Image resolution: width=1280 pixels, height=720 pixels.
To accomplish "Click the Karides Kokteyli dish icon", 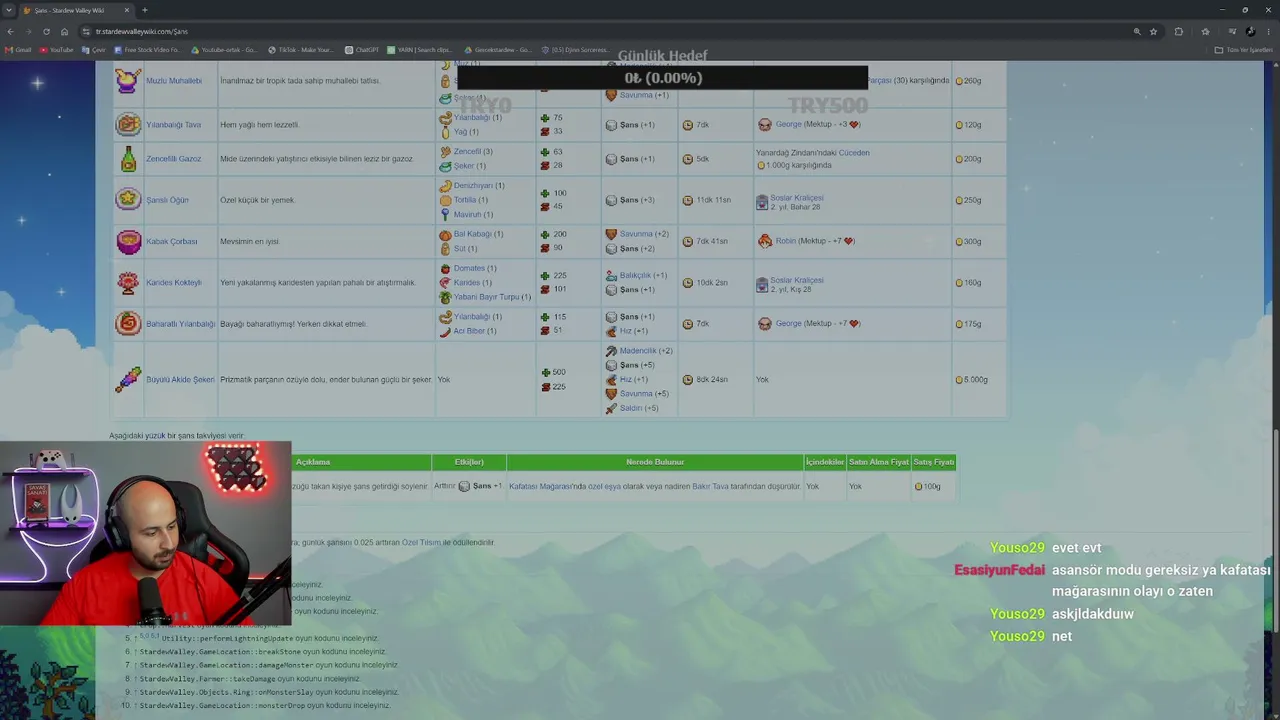I will tap(128, 282).
